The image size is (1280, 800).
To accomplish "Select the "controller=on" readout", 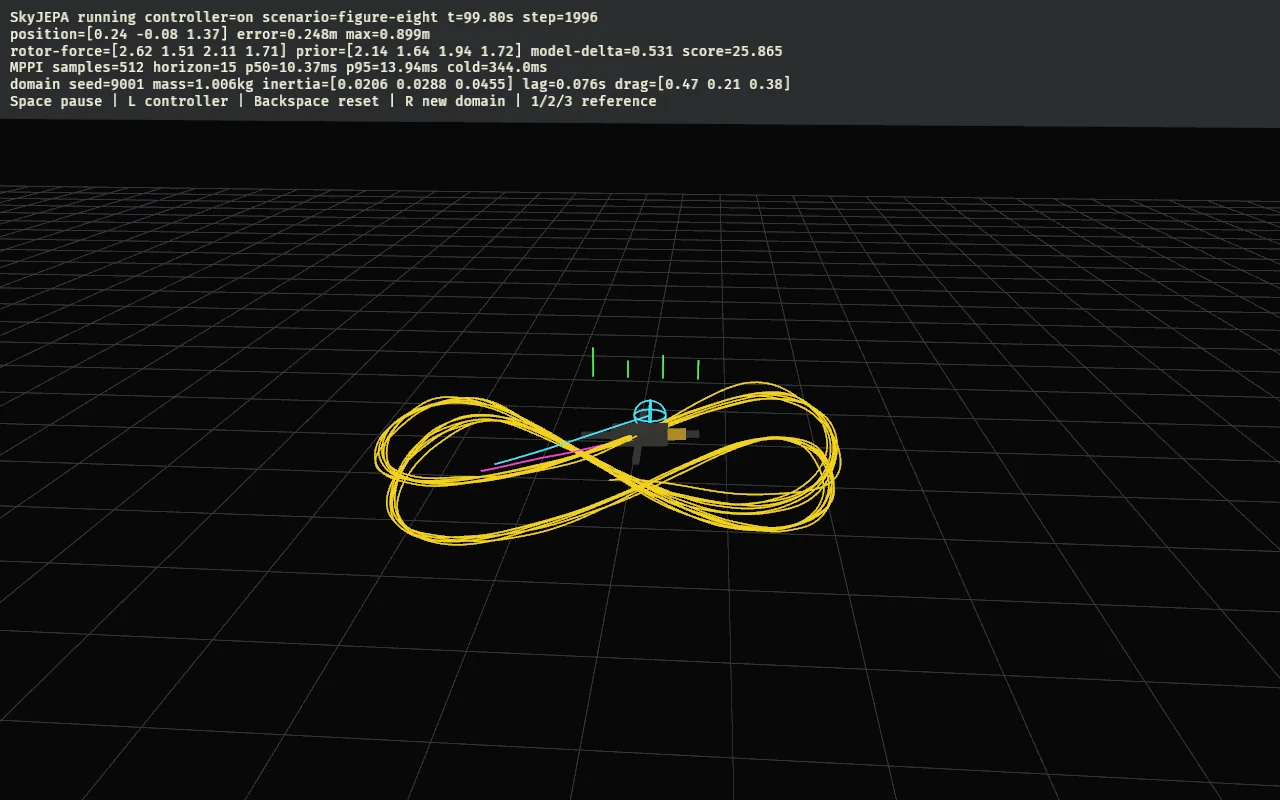I will pos(199,17).
